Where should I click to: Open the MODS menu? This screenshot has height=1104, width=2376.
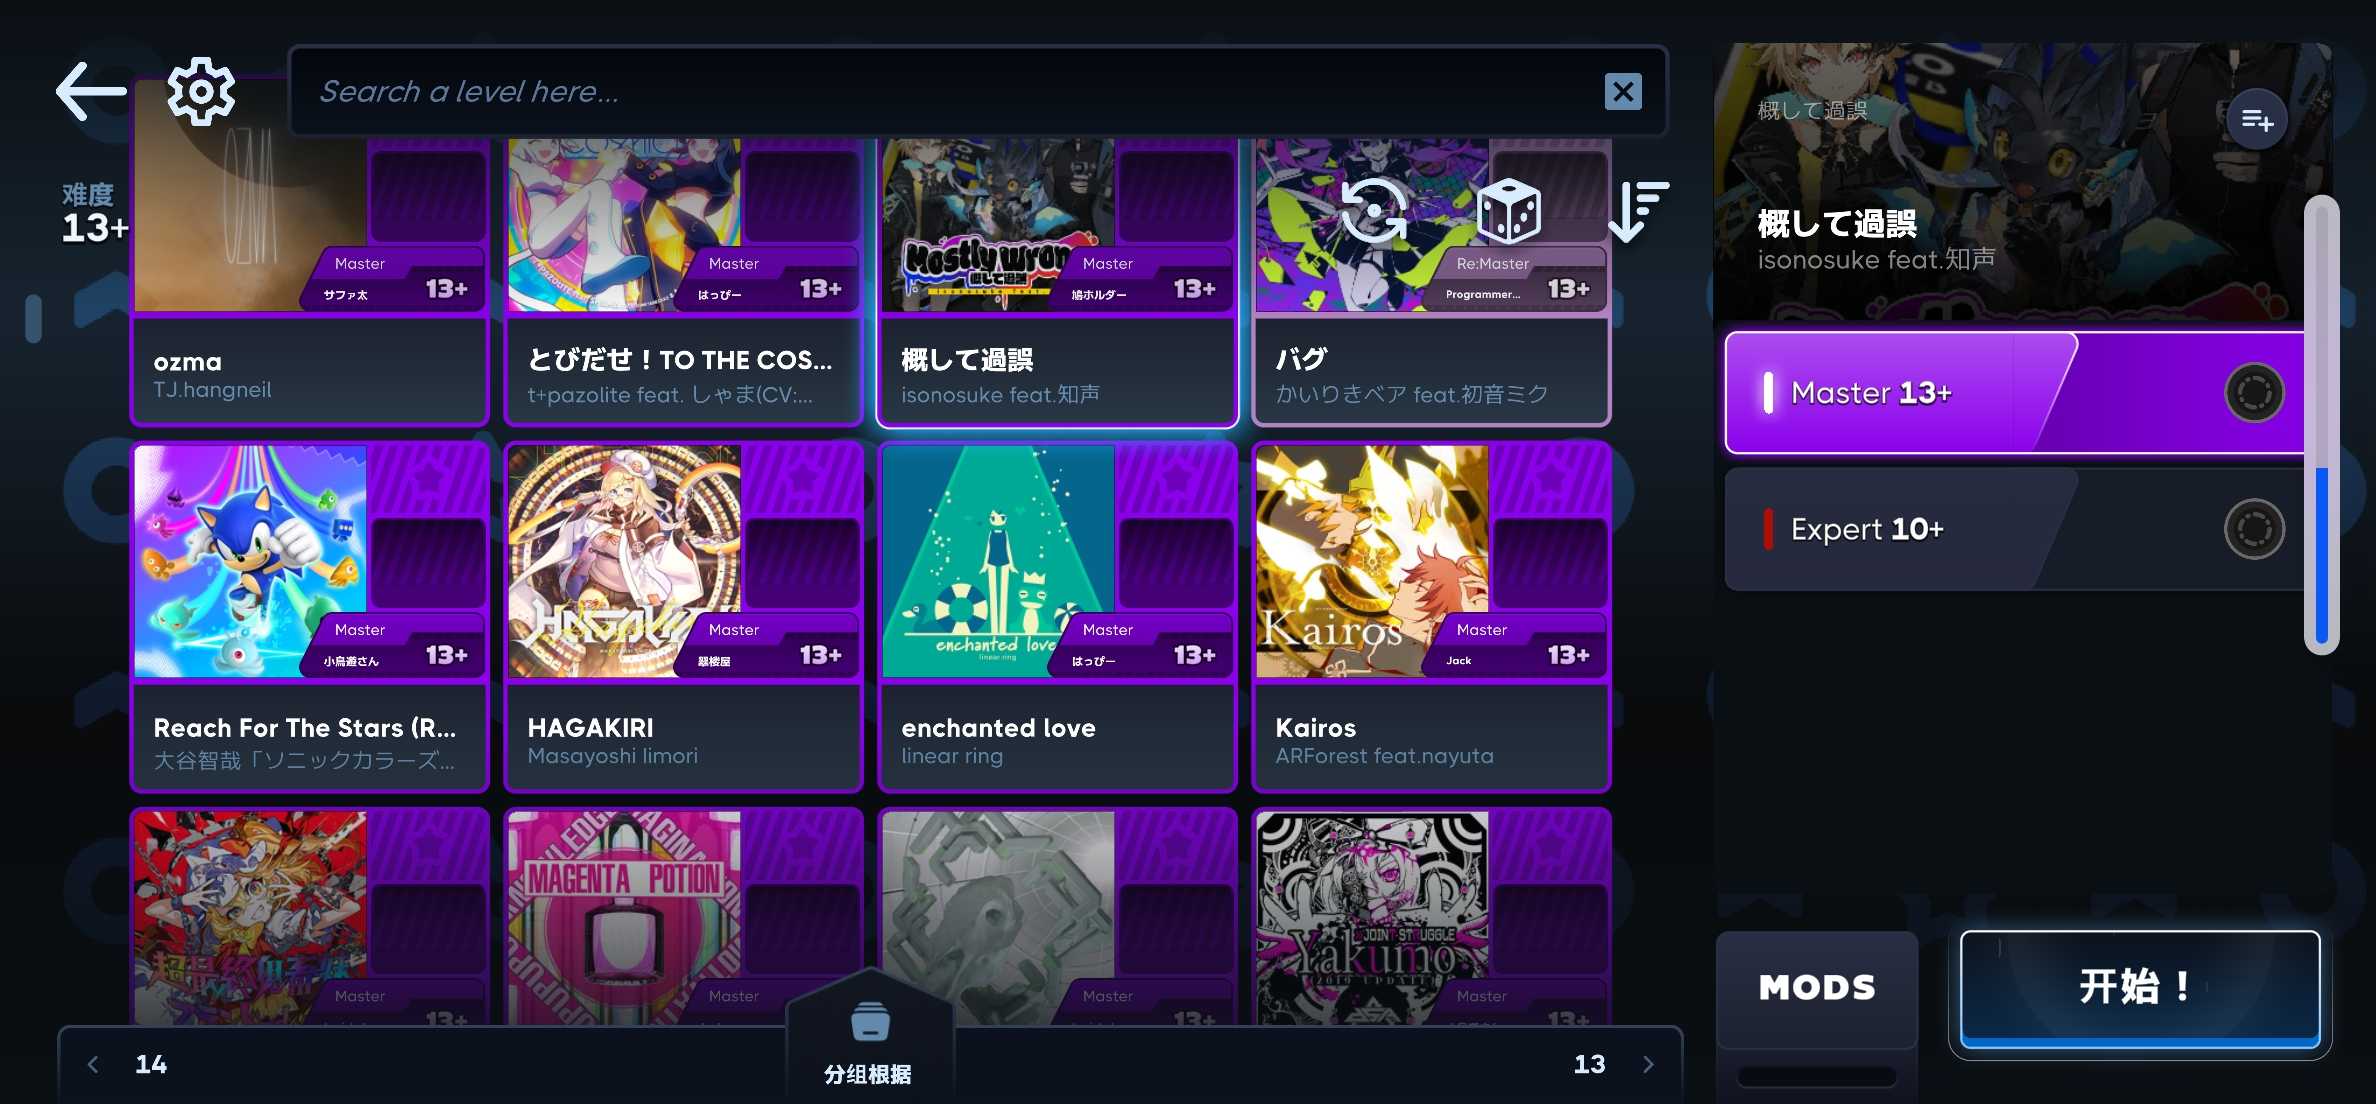[1817, 988]
